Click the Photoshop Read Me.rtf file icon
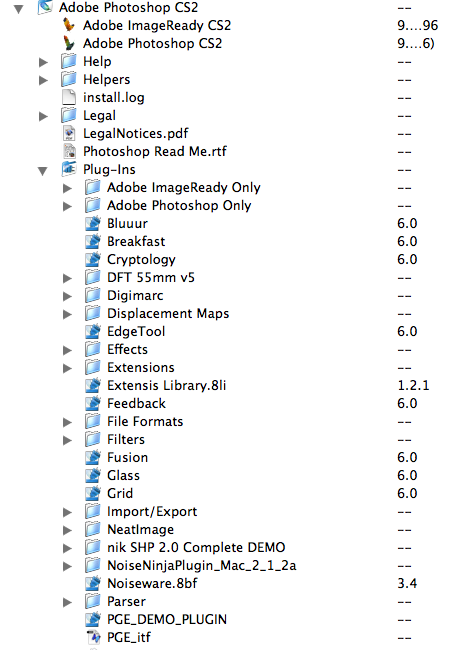The width and height of the screenshot is (452, 650). tap(69, 151)
